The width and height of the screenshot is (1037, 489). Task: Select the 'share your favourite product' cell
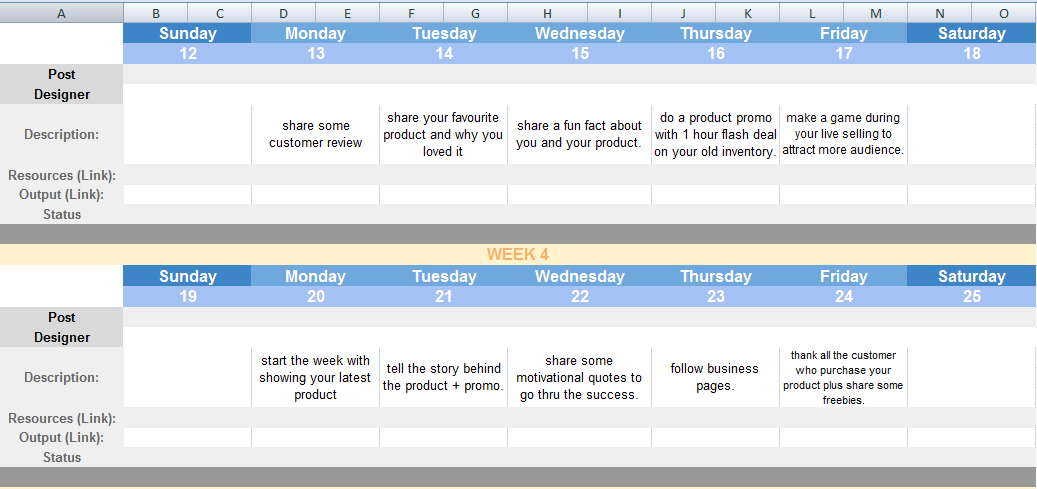[444, 134]
